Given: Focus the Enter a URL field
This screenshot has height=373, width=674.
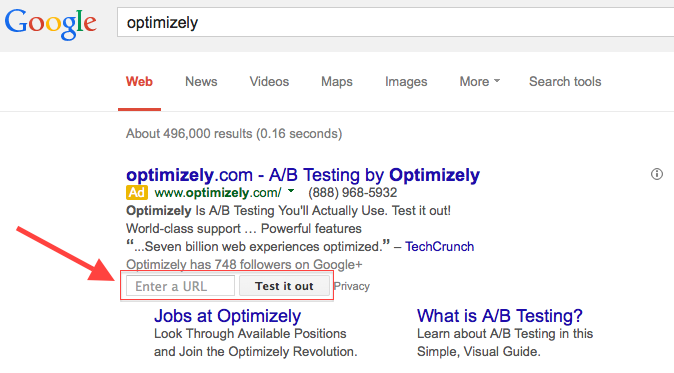Looking at the screenshot, I should click(181, 286).
